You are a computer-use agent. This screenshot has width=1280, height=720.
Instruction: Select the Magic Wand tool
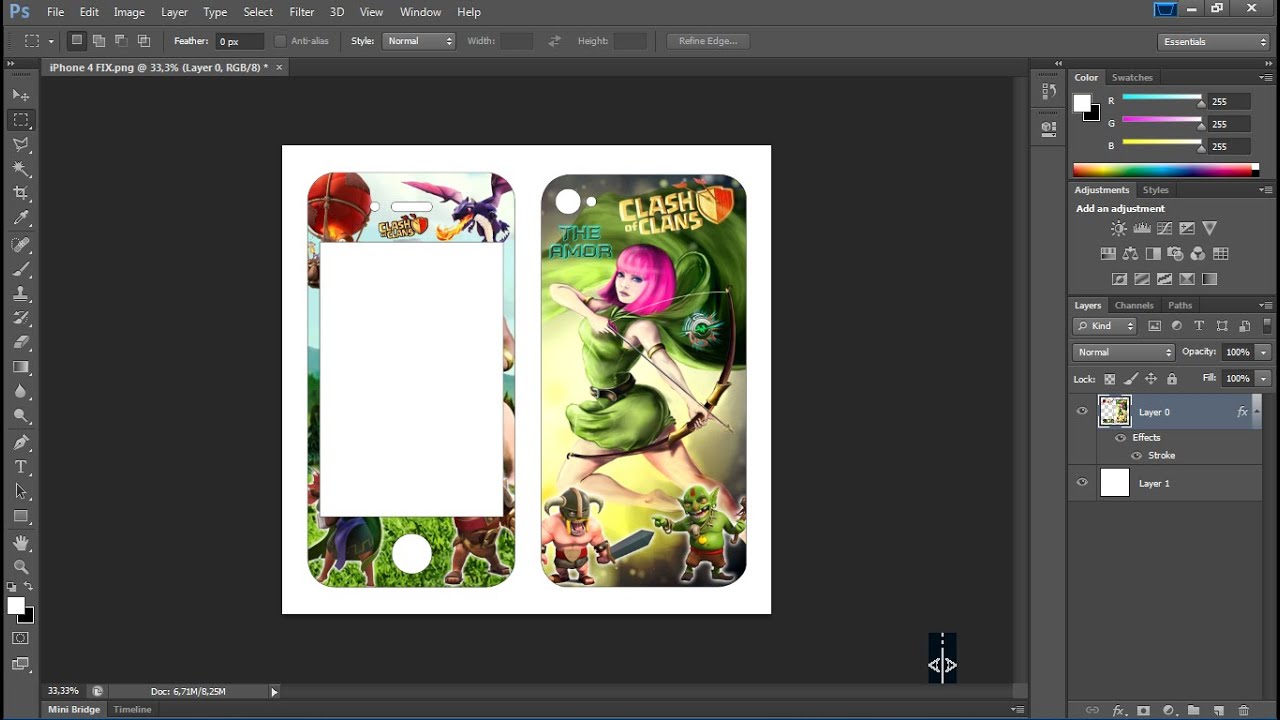21,169
